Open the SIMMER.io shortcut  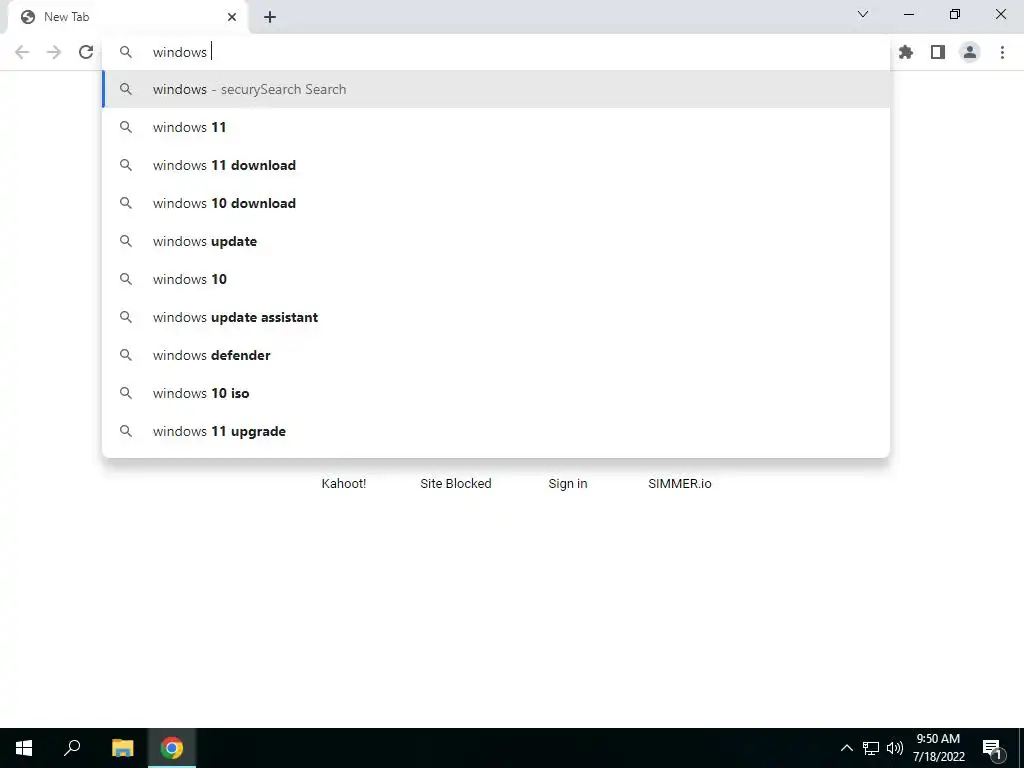(680, 484)
